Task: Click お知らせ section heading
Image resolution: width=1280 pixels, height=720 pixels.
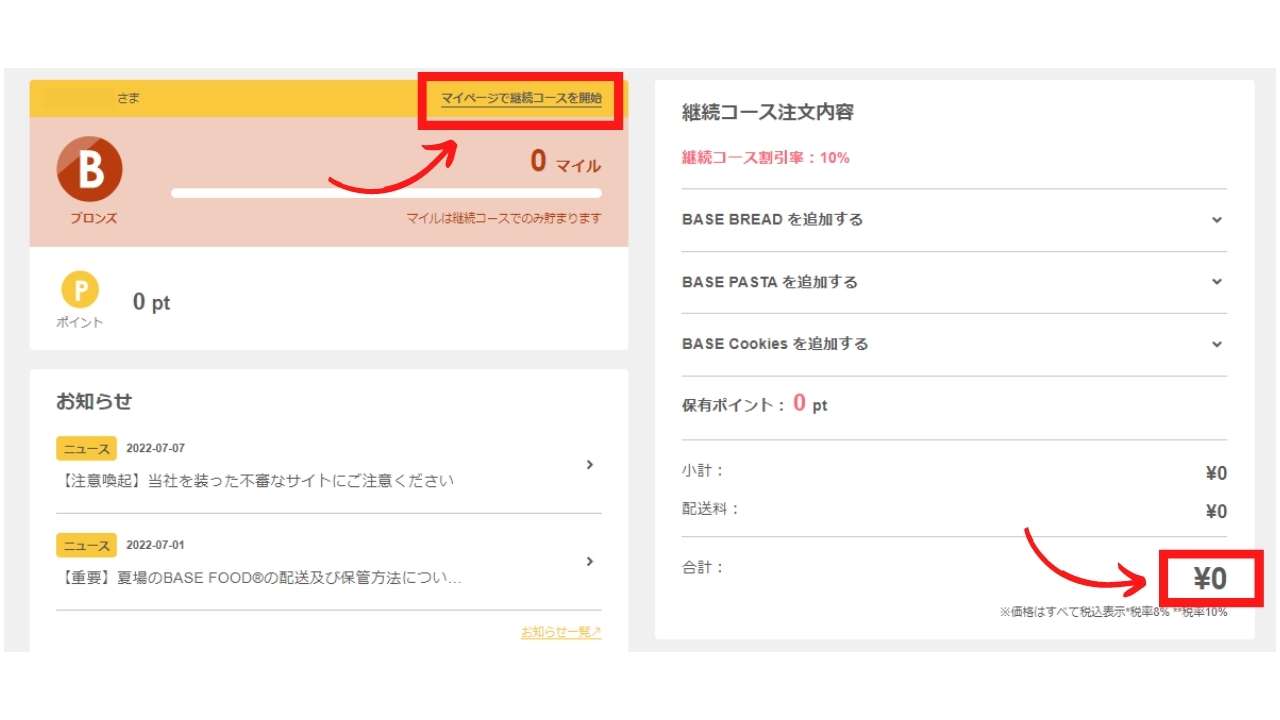Action: 94,402
